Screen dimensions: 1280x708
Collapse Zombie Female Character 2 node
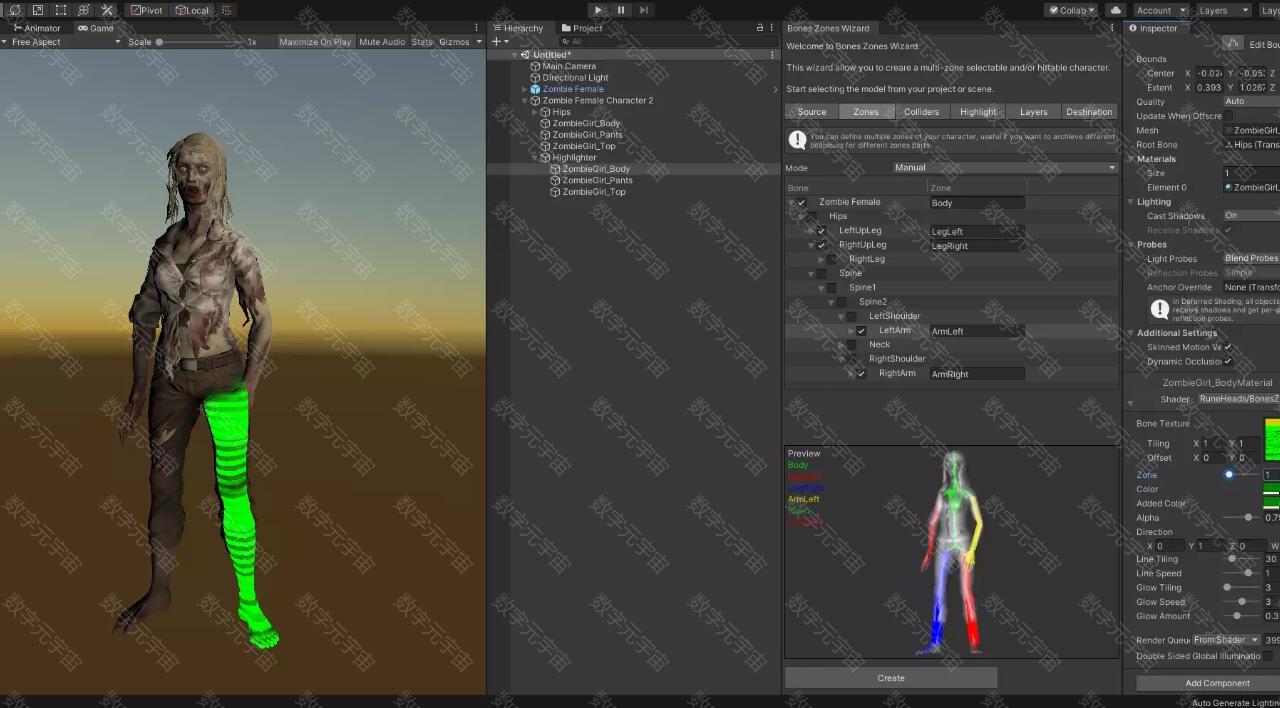(x=524, y=101)
